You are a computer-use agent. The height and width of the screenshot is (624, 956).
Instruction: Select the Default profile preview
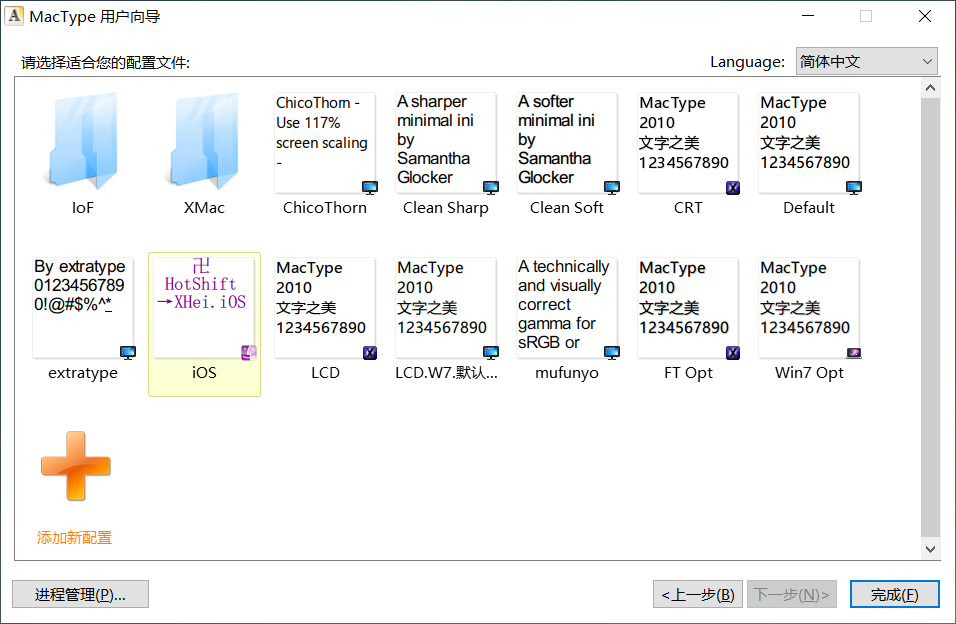point(809,143)
